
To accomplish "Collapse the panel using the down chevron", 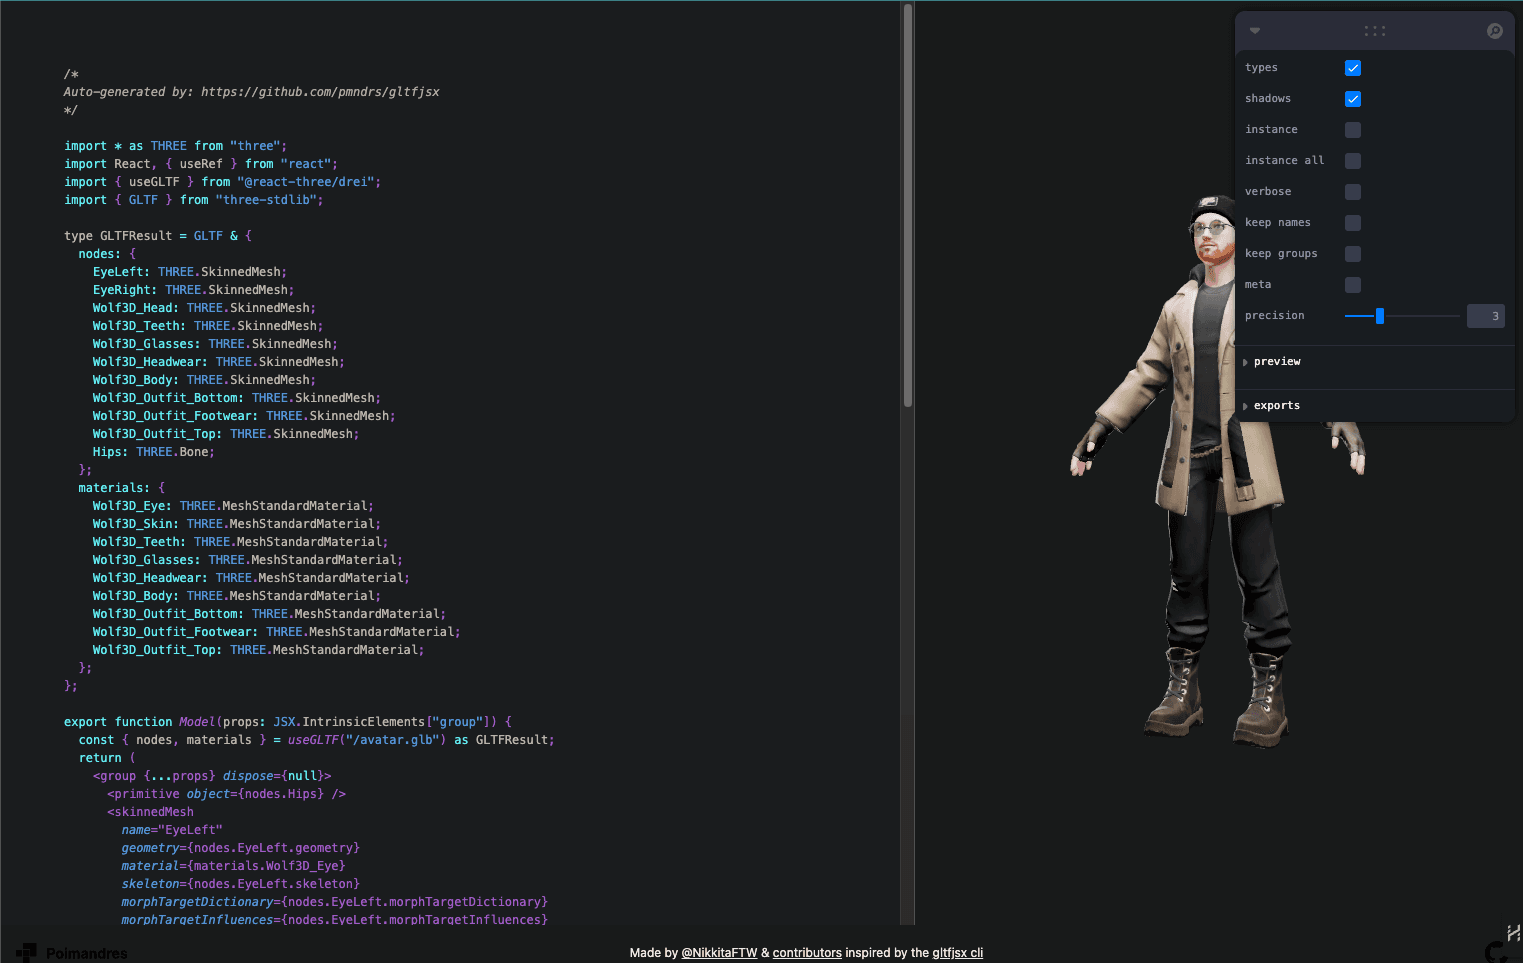I will [1254, 30].
